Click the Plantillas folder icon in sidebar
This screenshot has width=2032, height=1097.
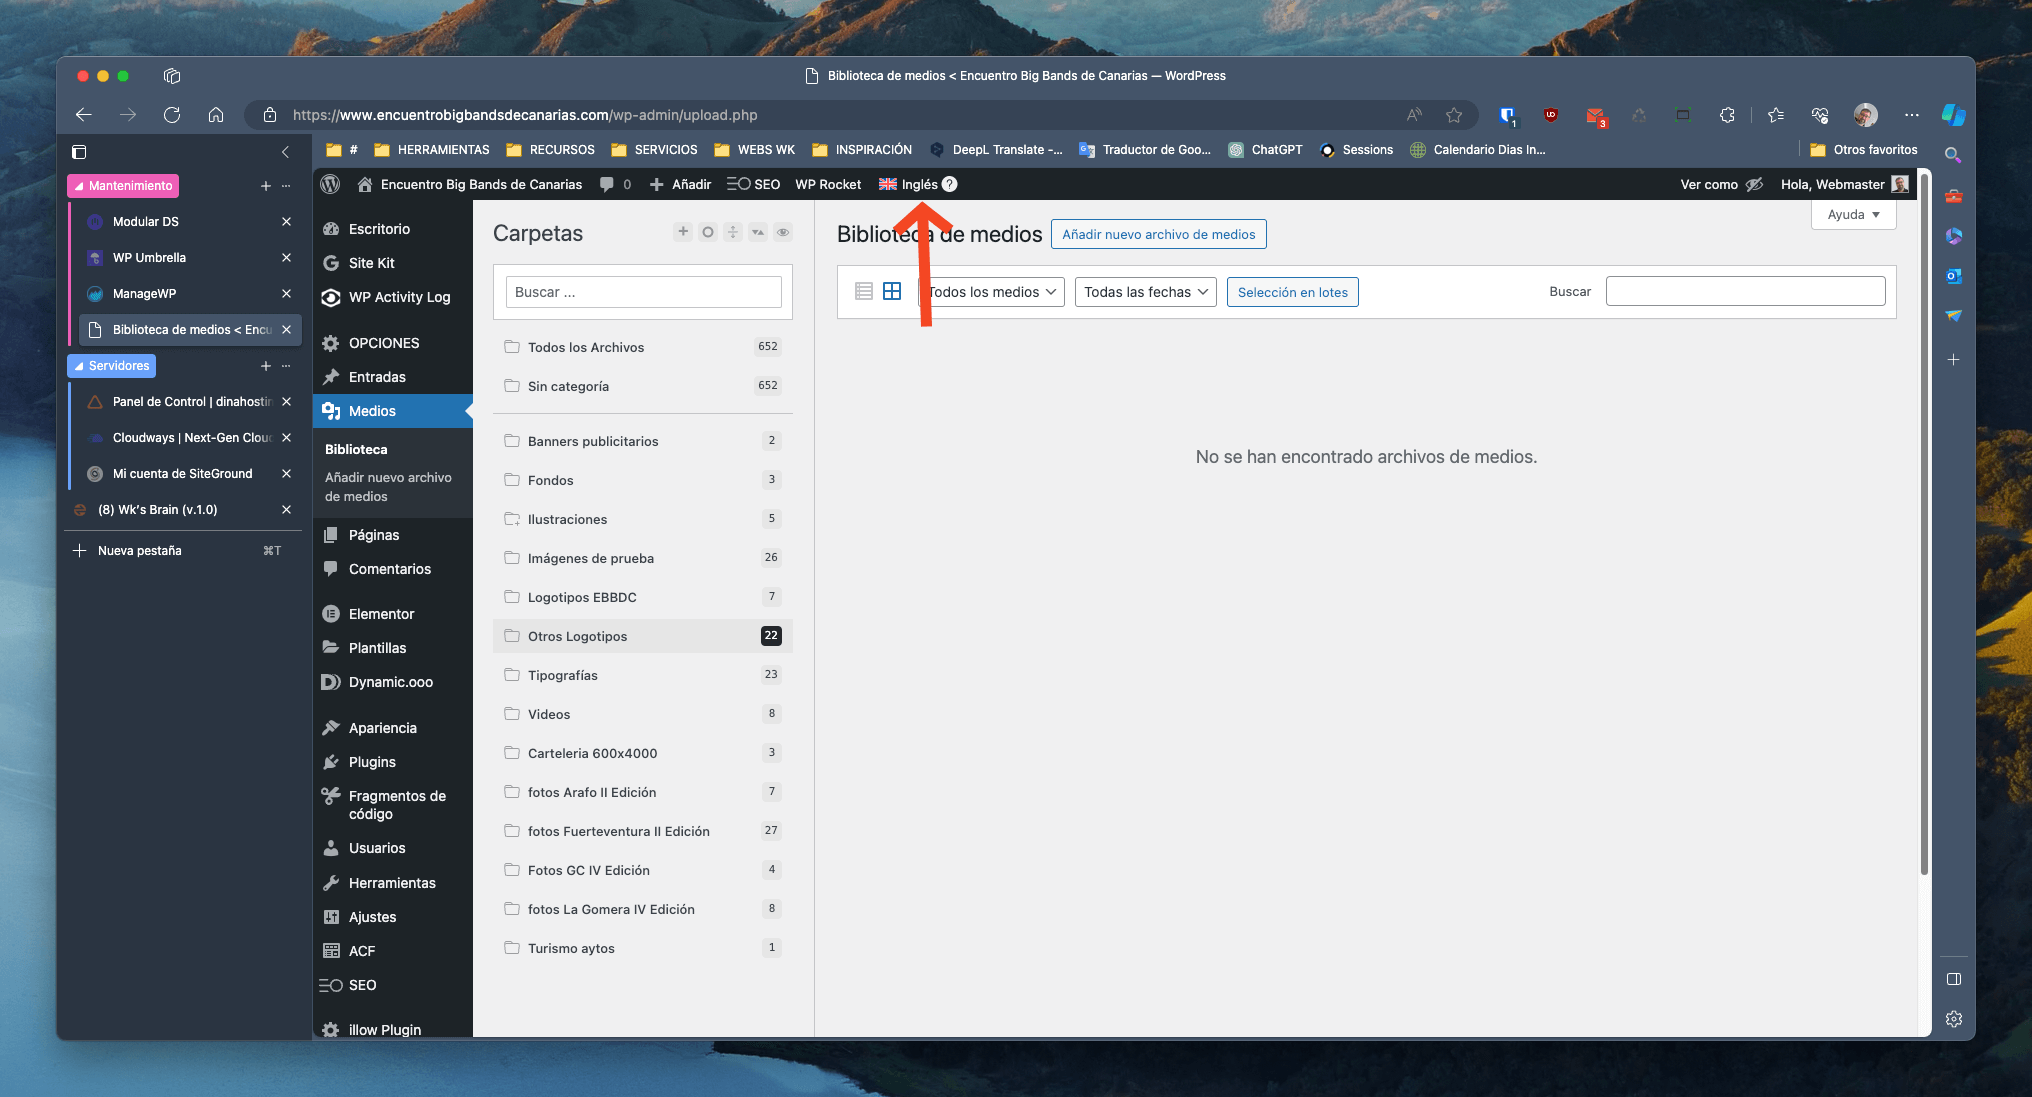pyautogui.click(x=331, y=648)
